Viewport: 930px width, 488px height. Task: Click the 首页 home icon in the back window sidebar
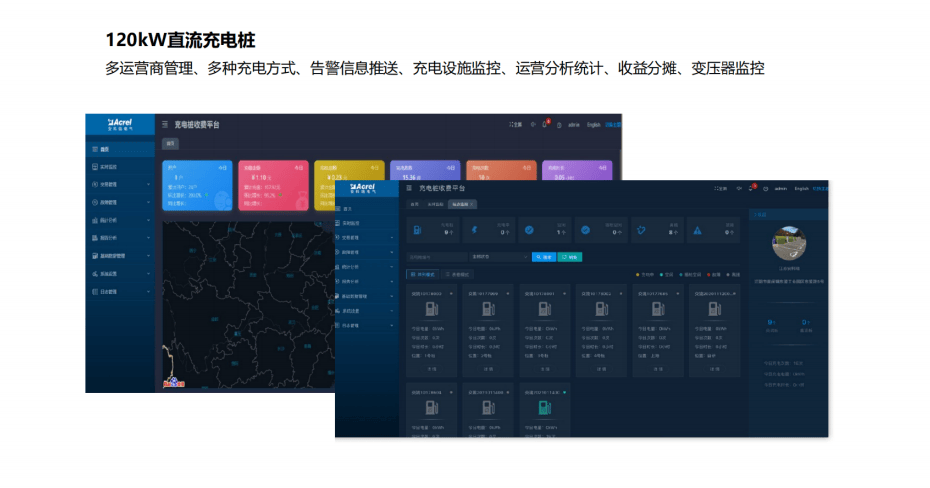click(x=95, y=149)
